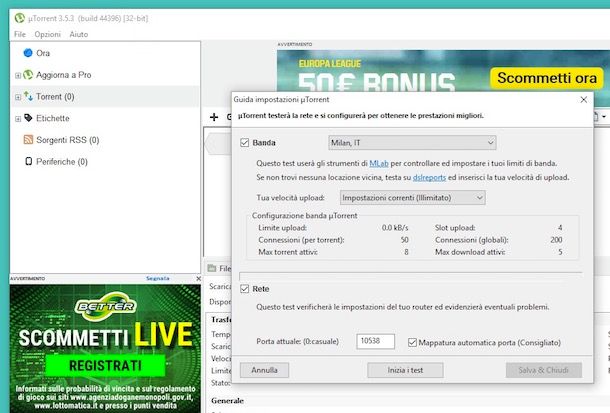610x413 pixels.
Task: Click the Salva & Chiudi button
Action: point(543,370)
